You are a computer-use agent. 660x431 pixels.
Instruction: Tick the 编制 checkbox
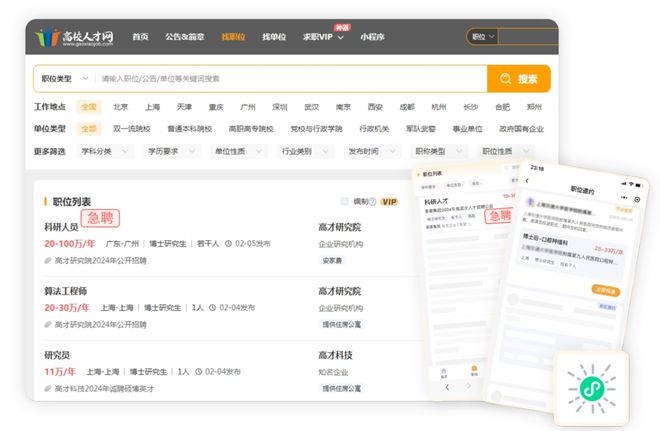click(x=344, y=202)
